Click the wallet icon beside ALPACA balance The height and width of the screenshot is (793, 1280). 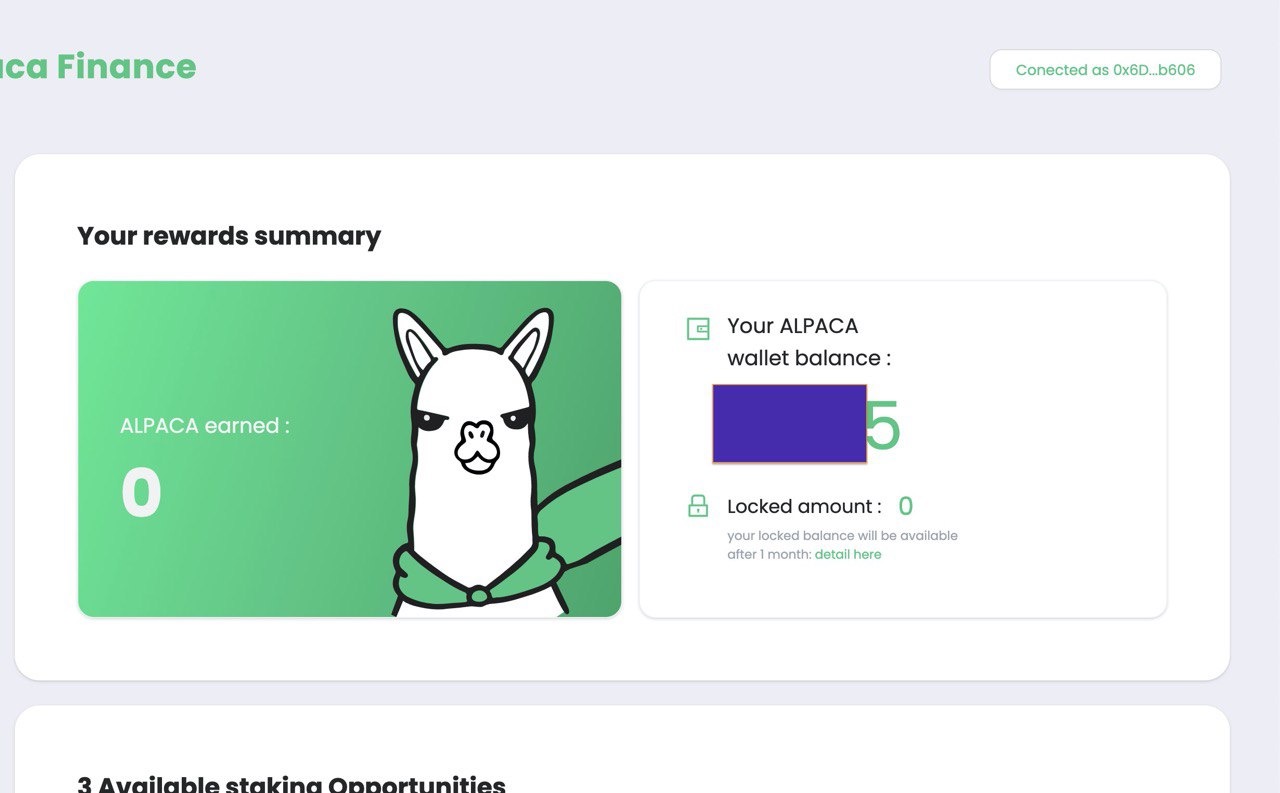pyautogui.click(x=698, y=328)
